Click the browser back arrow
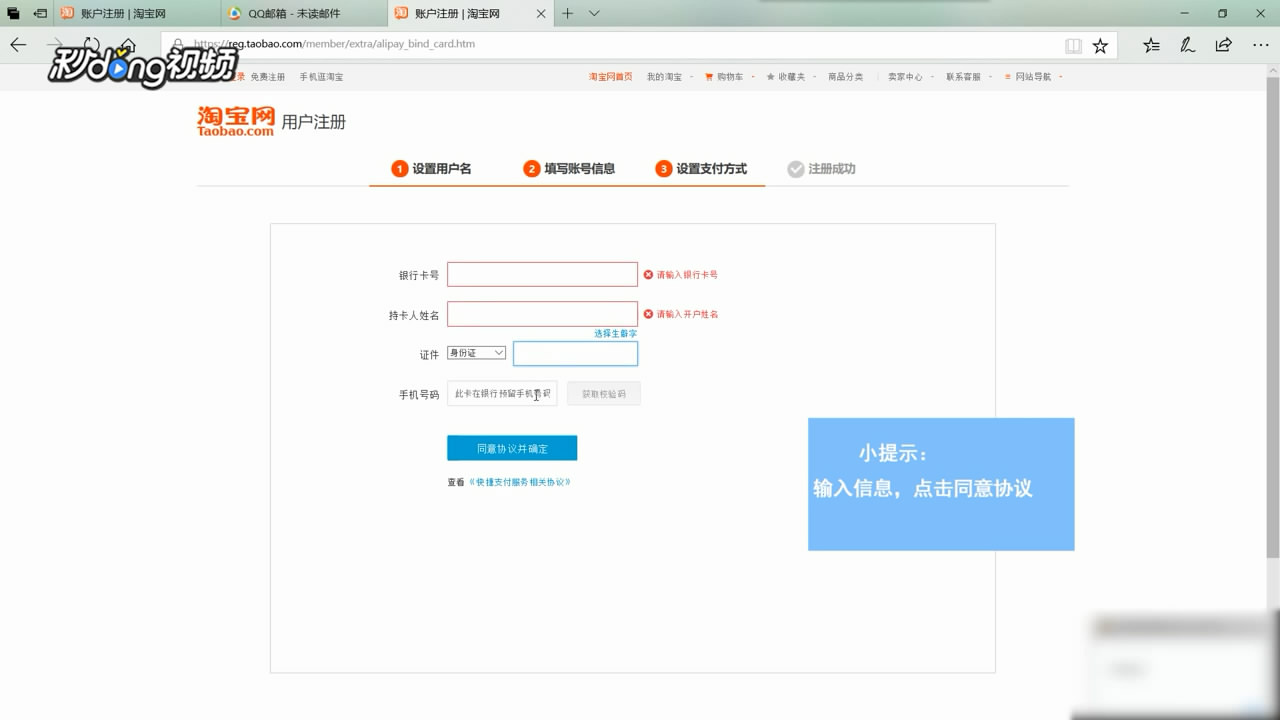Screen dimensions: 1280x720 click(x=18, y=45)
